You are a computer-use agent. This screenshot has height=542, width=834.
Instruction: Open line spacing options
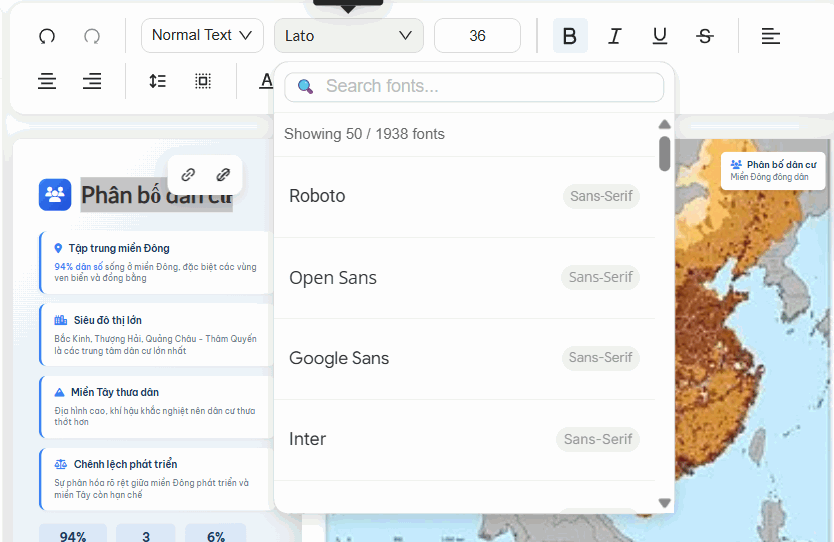point(157,81)
